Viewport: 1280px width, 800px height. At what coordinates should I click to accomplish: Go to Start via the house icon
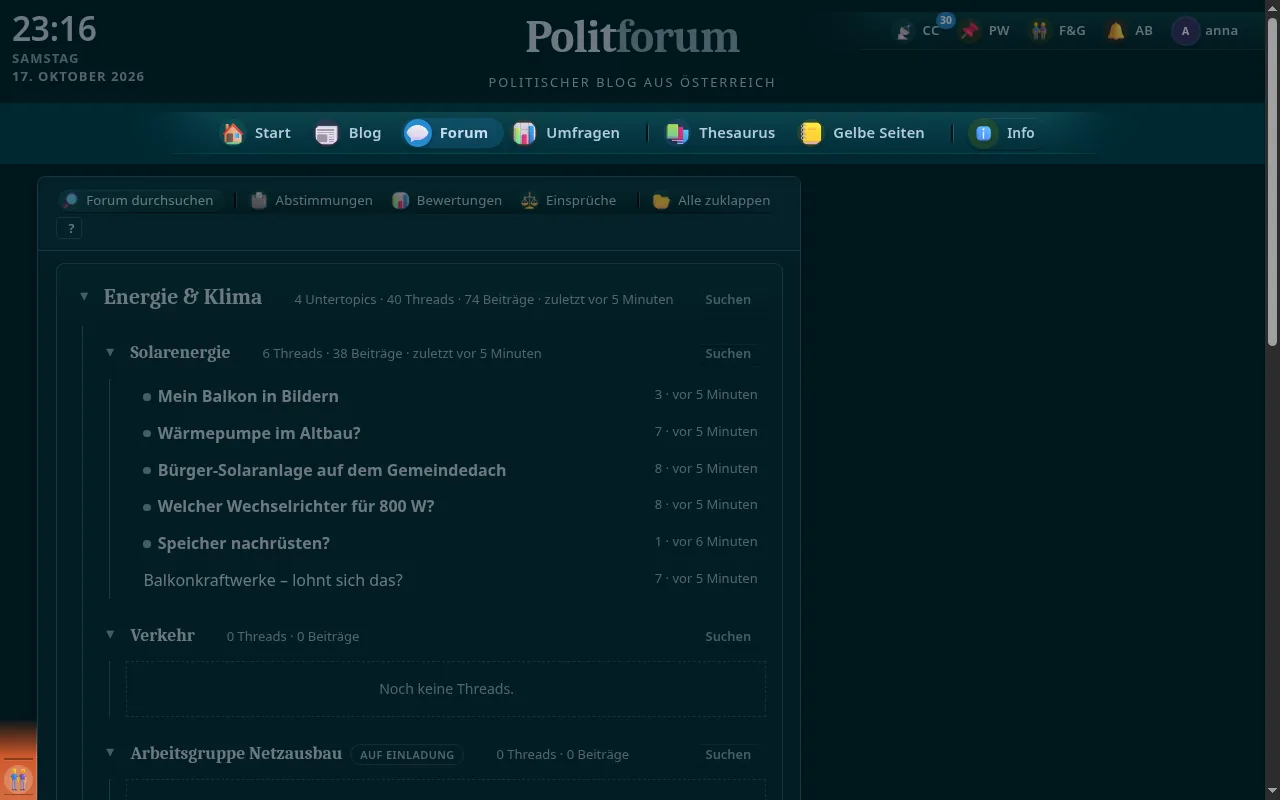(x=233, y=133)
